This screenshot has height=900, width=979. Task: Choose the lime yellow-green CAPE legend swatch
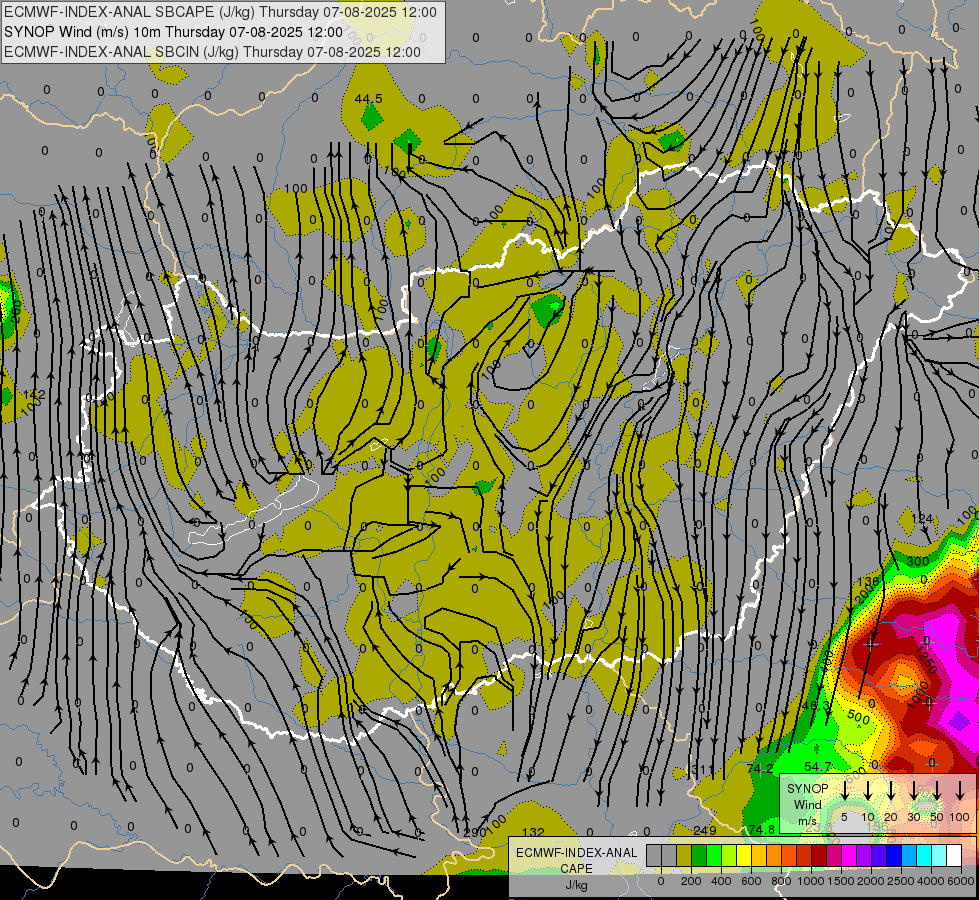coord(729,856)
